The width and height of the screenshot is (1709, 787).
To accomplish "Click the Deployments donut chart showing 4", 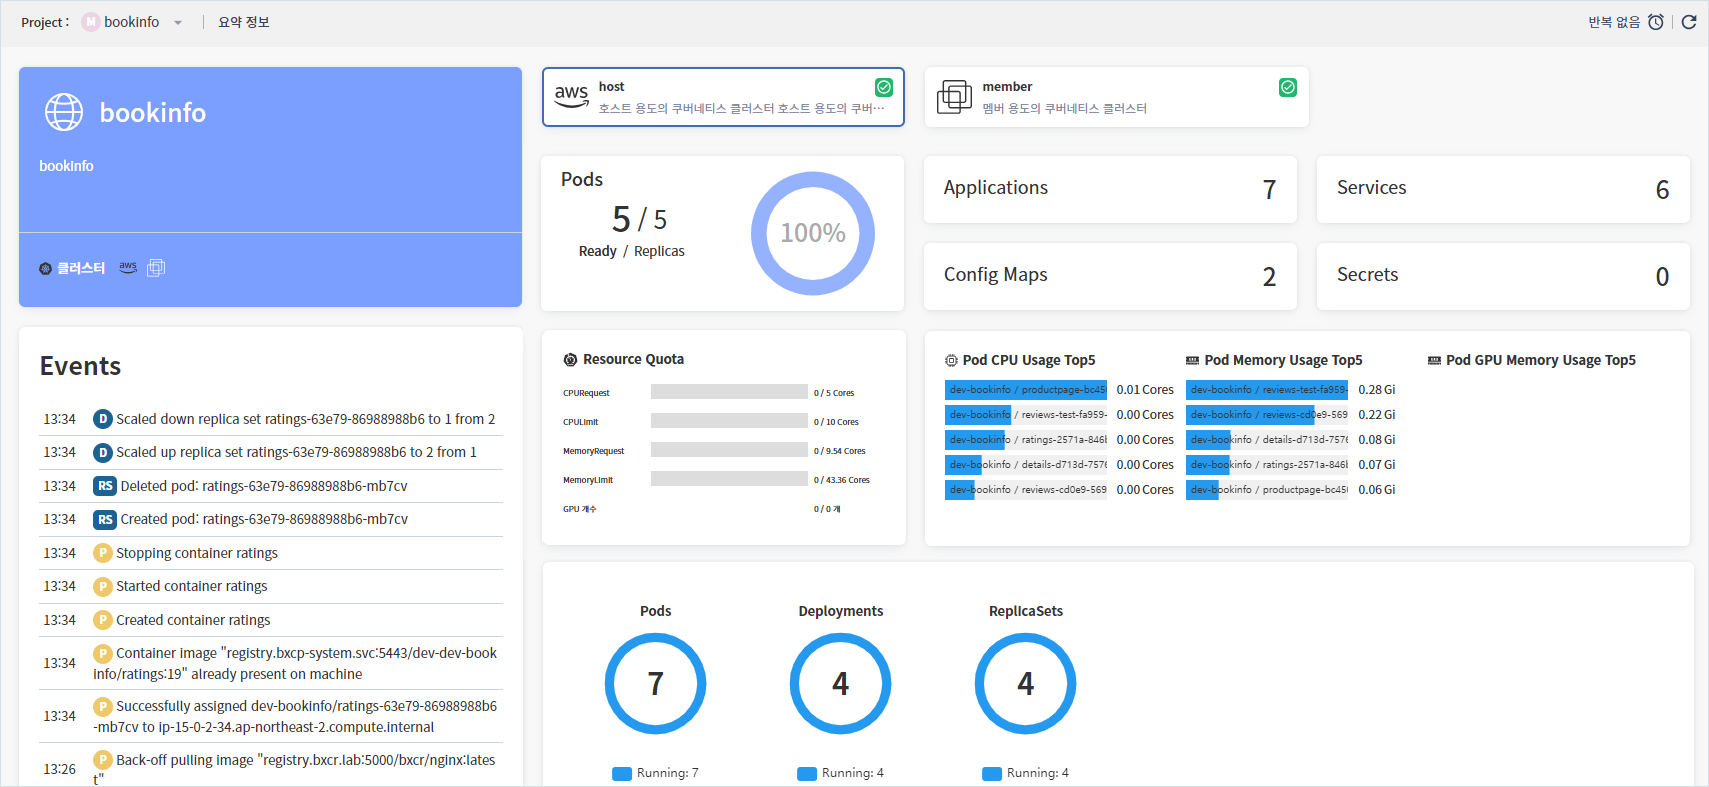I will tap(841, 684).
